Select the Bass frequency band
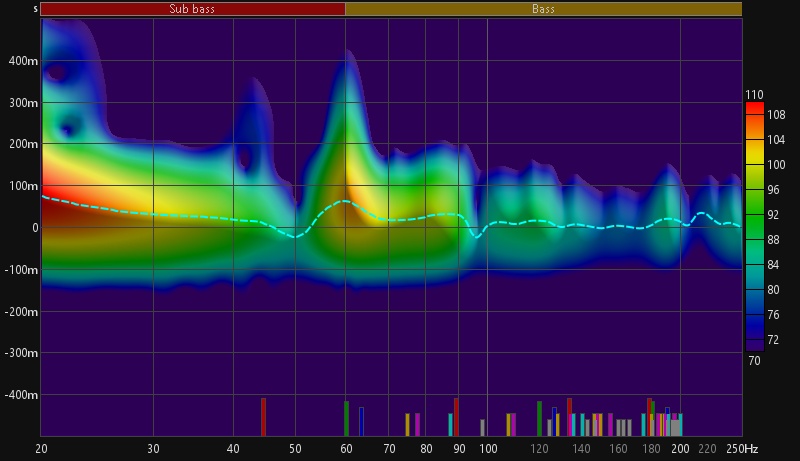This screenshot has width=800, height=461. [x=543, y=9]
